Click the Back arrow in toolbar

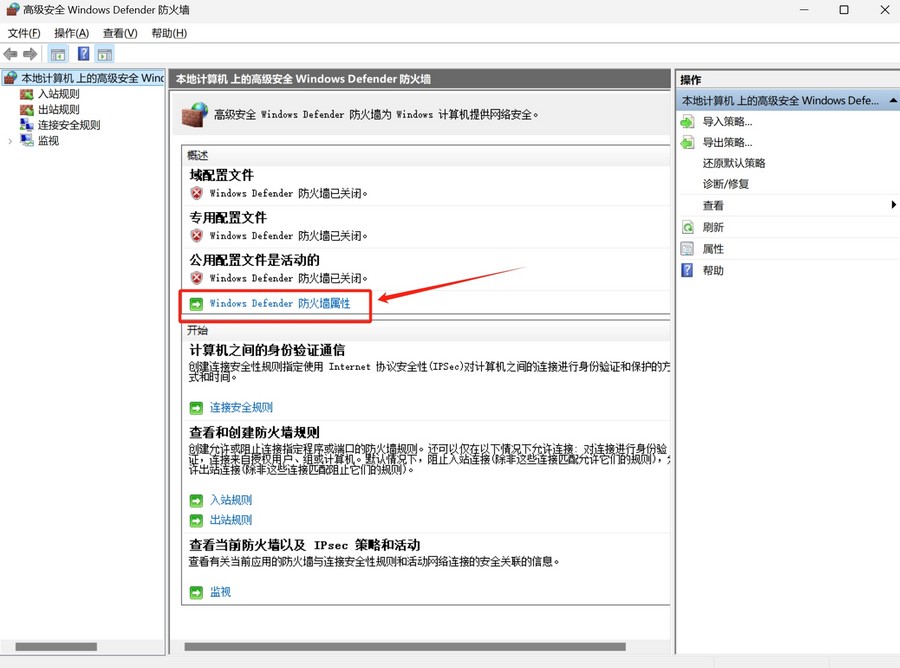(10, 55)
